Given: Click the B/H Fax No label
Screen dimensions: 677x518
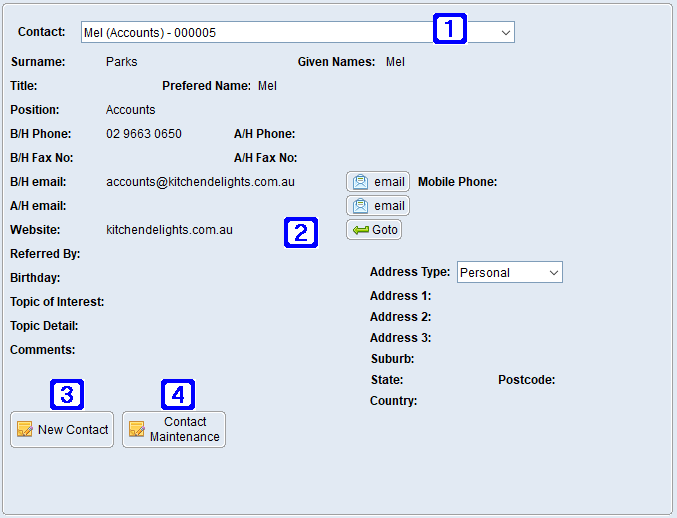Looking at the screenshot, I should pos(41,158).
